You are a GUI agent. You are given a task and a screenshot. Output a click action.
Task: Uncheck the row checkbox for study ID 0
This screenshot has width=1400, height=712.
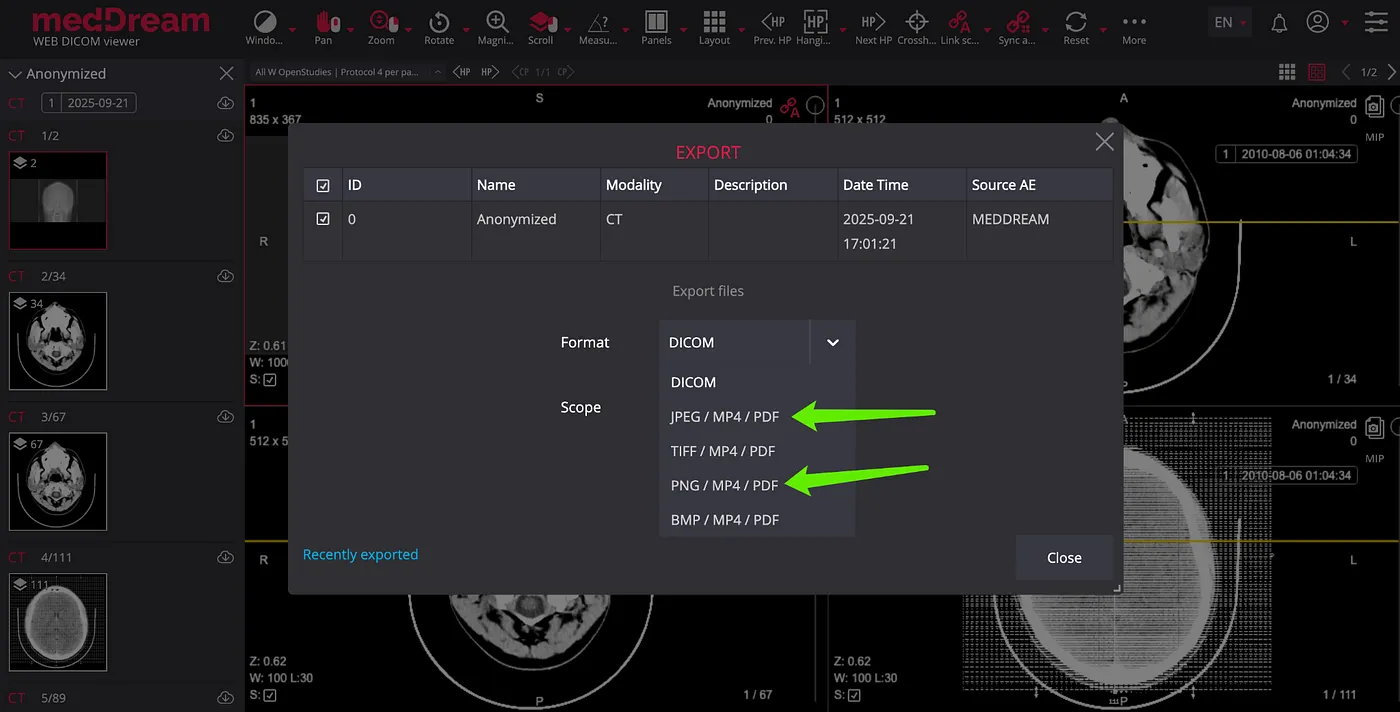(x=323, y=219)
